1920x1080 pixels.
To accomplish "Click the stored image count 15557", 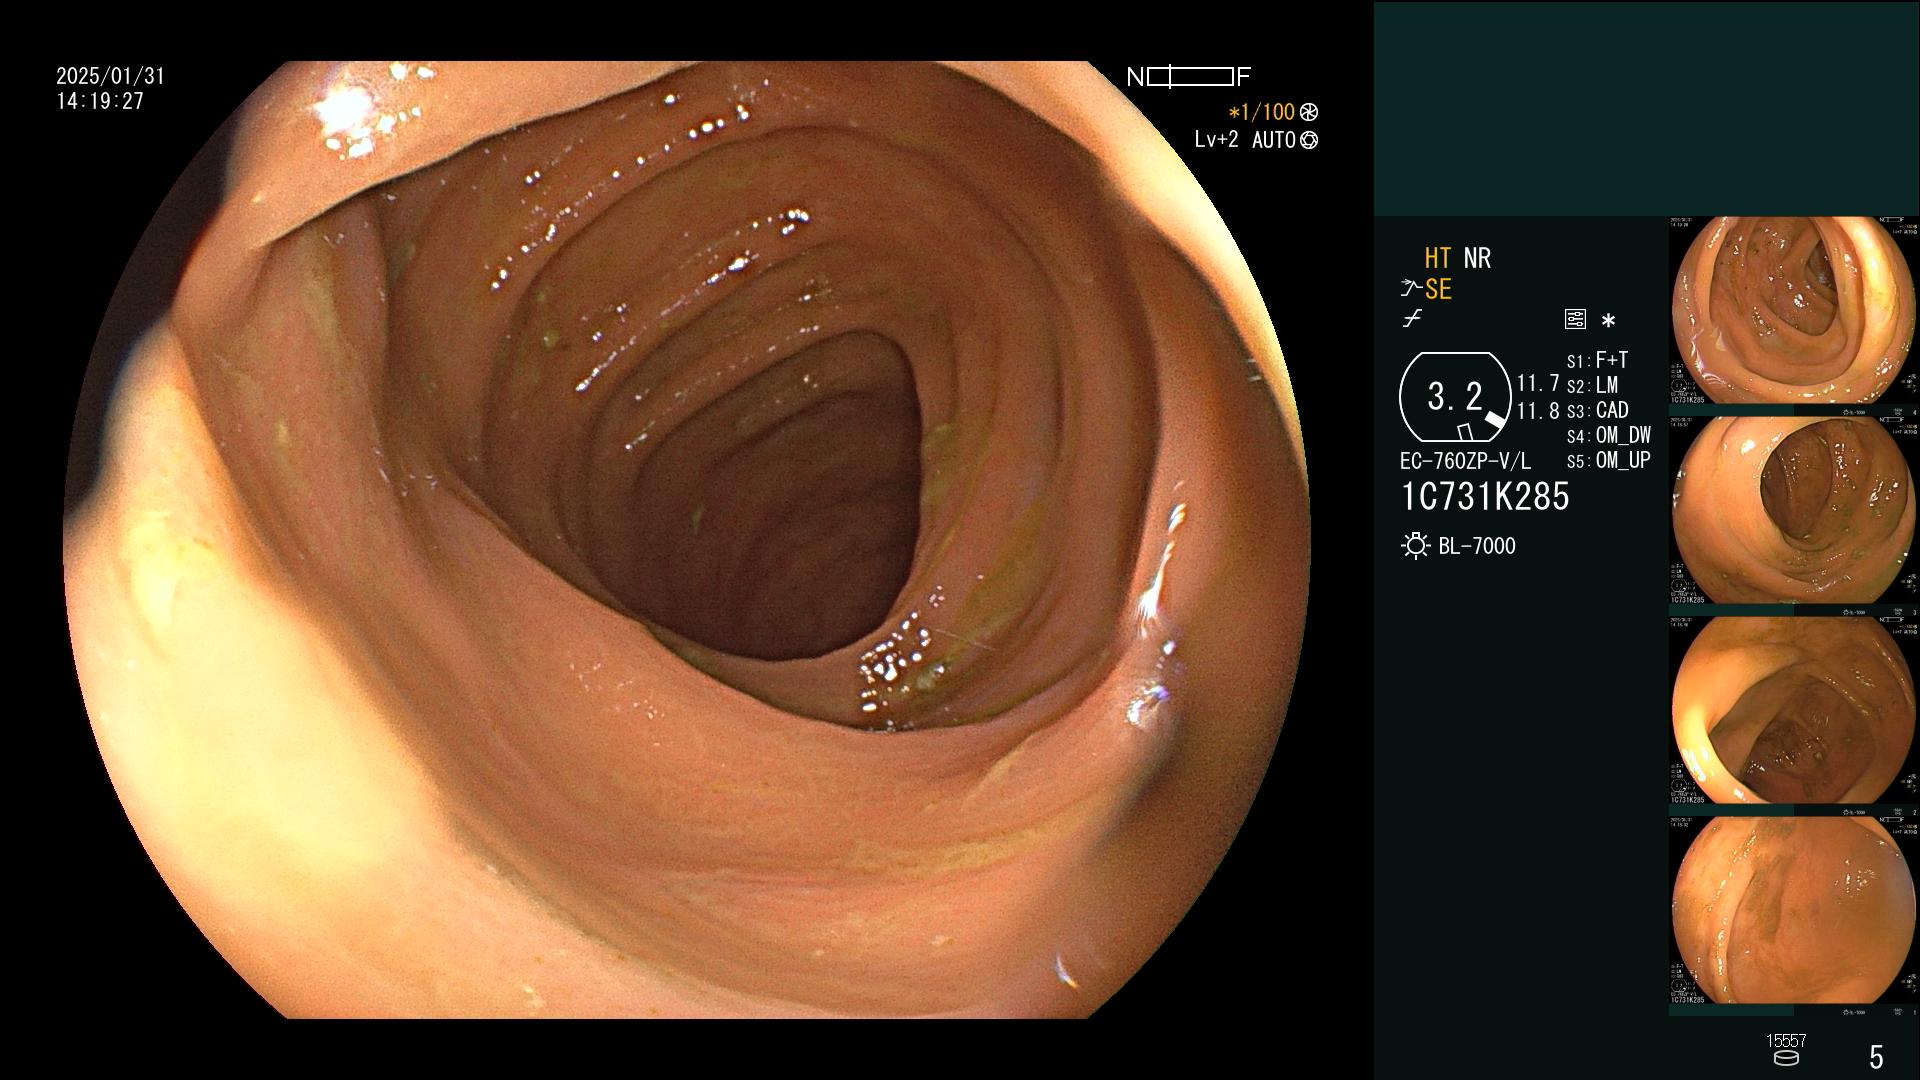I will coord(1786,1041).
